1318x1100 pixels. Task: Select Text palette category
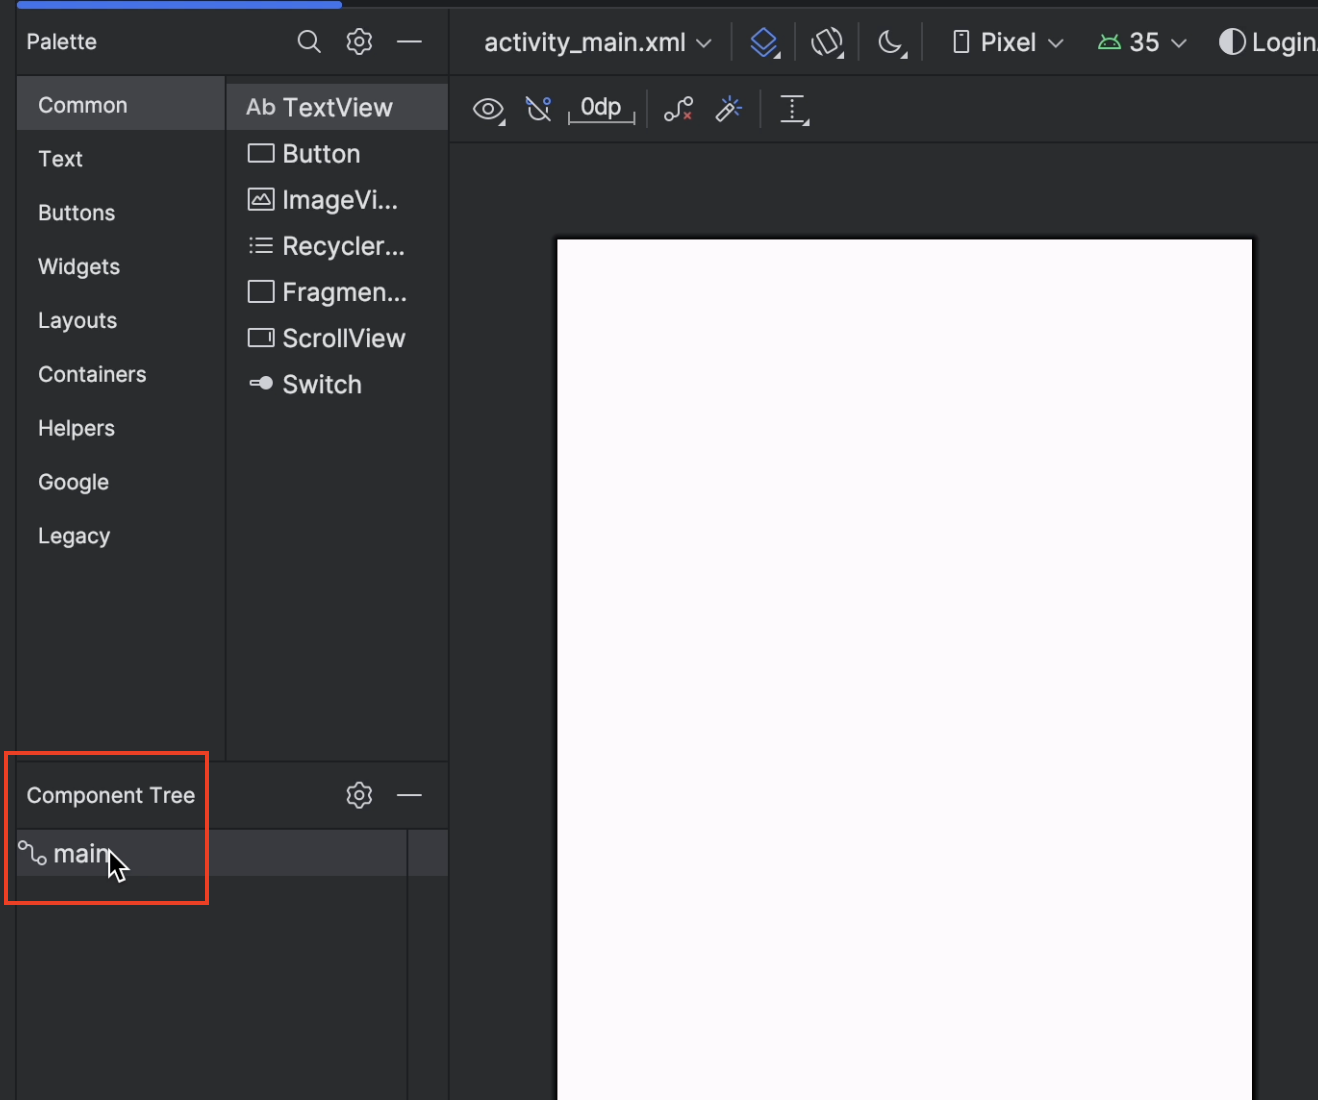121,159
